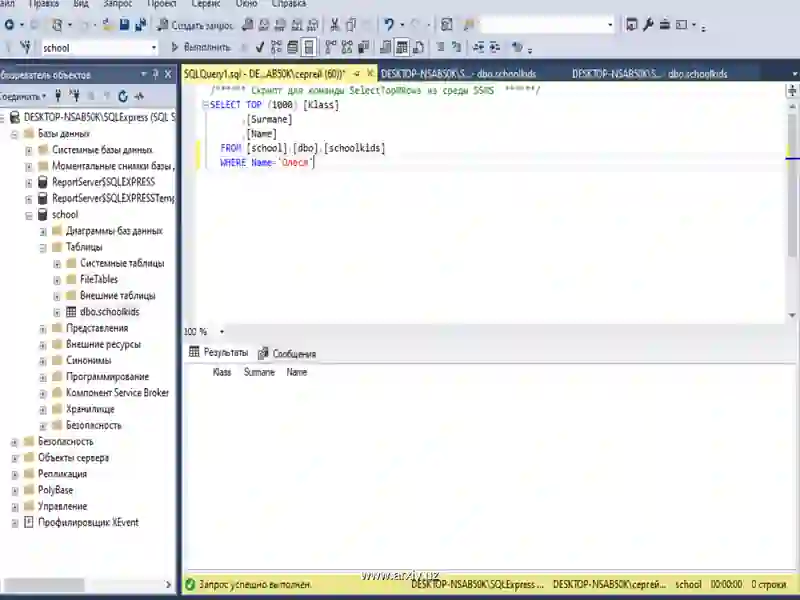Screen dimensions: 800x600
Task: Pin the Object Explorer panel
Action: [156, 74]
